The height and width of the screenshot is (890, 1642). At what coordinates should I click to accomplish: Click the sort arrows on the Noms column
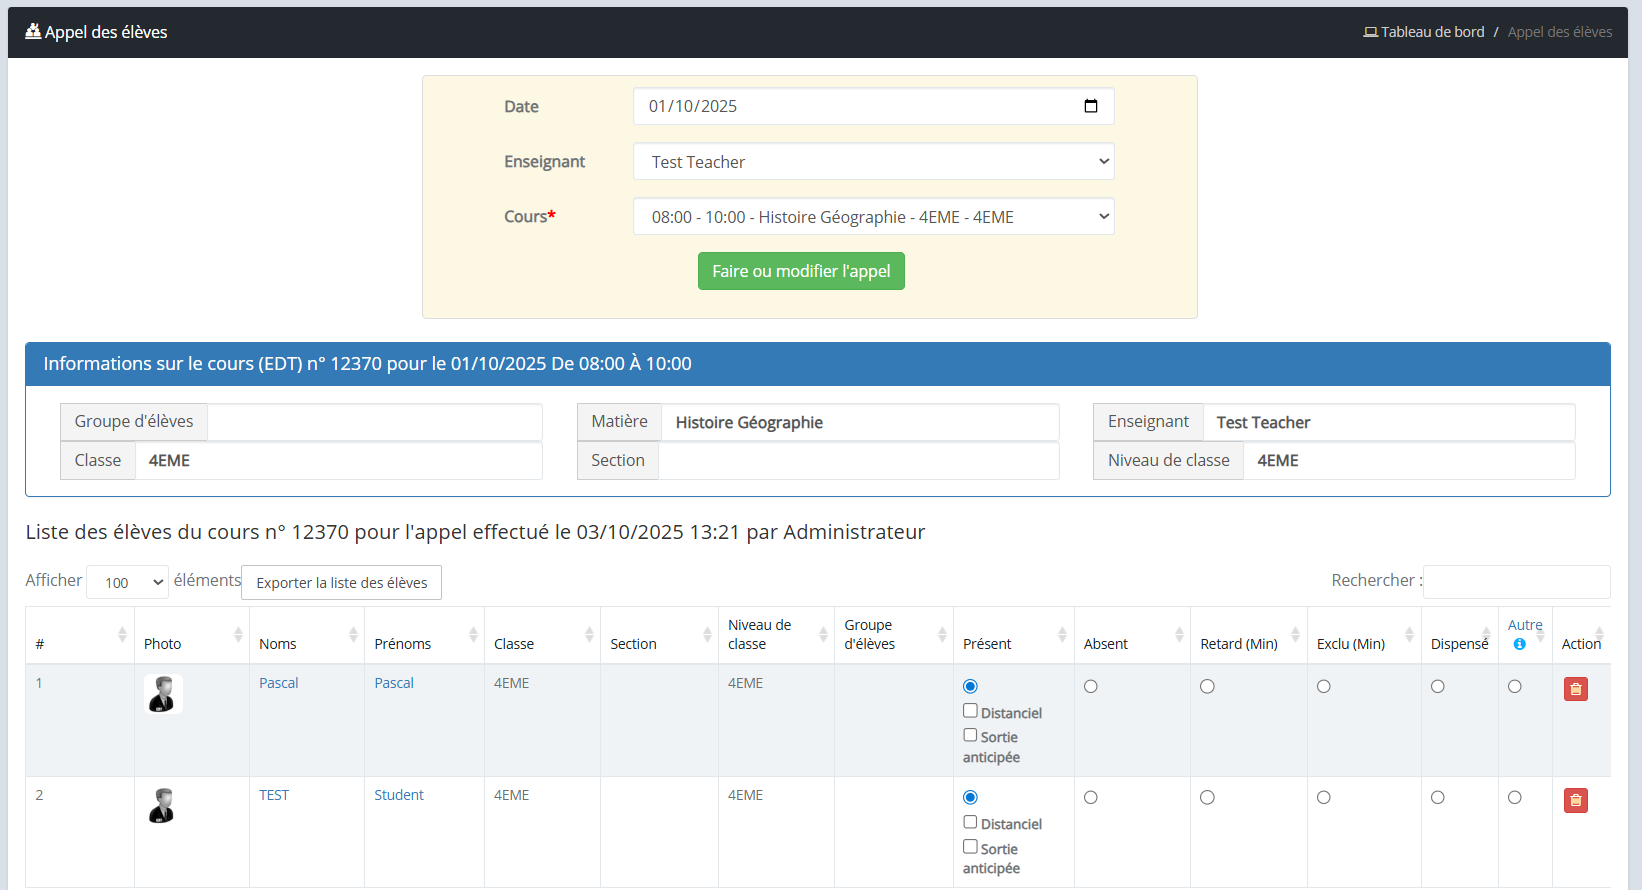click(x=353, y=635)
